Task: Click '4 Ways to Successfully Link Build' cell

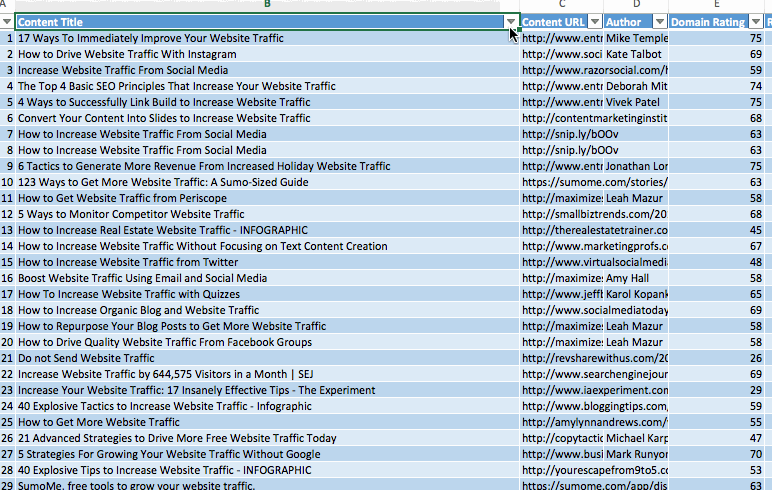Action: tap(267, 102)
